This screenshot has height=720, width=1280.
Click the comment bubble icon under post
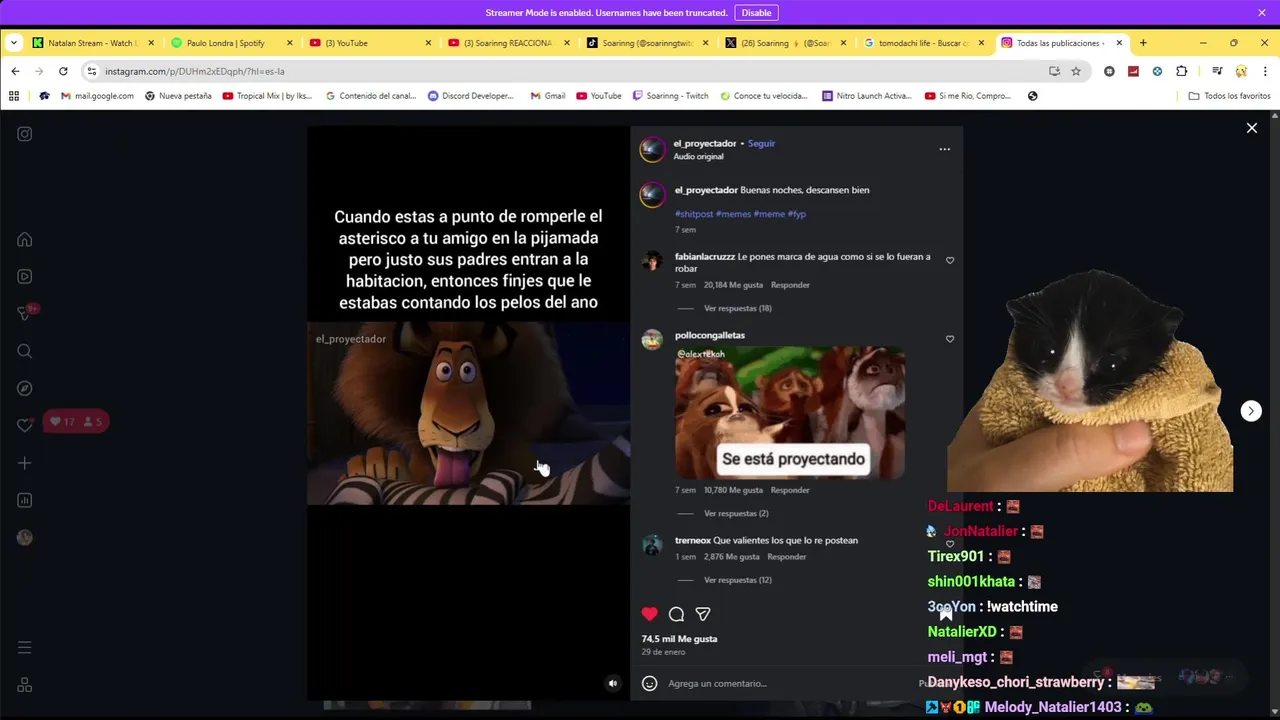tap(676, 614)
